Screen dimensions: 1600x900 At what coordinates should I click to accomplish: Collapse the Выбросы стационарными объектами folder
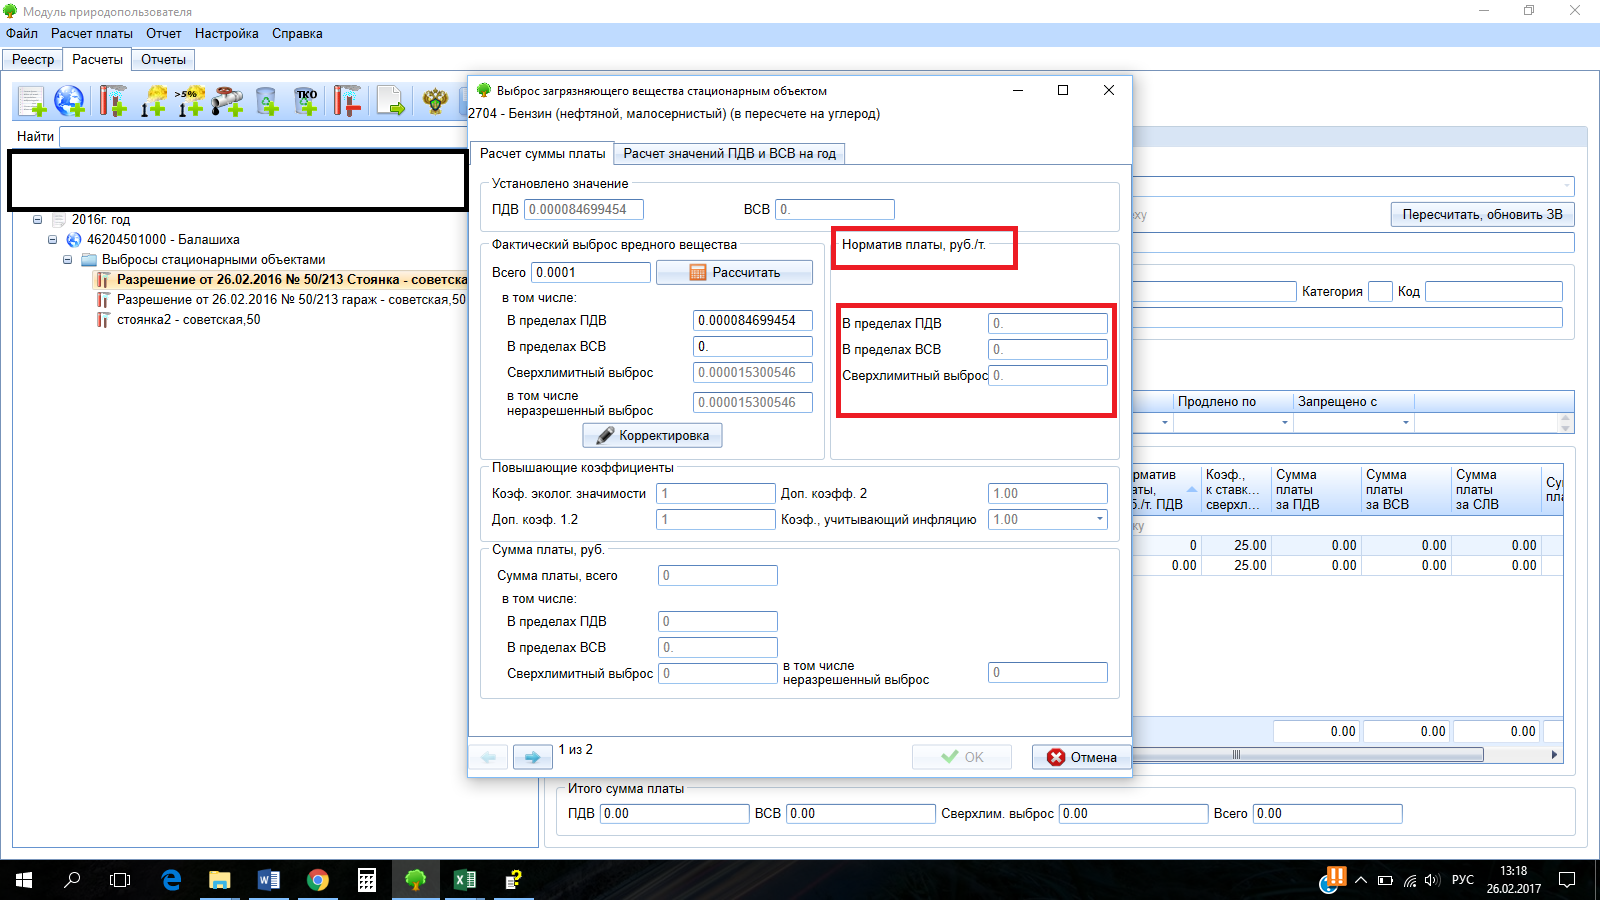(x=68, y=260)
